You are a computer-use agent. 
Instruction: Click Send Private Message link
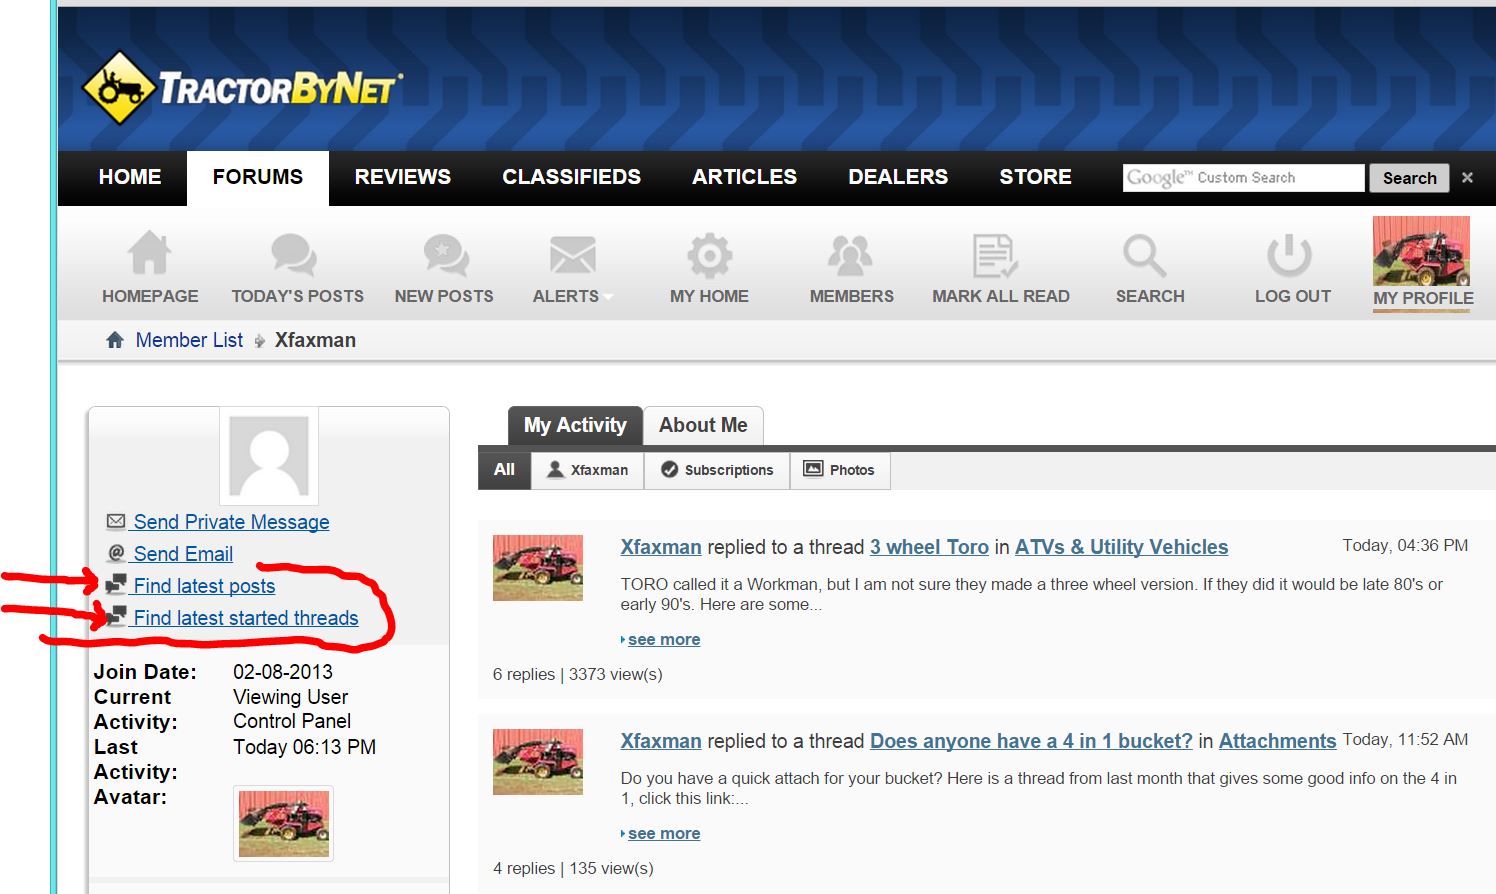tap(231, 522)
